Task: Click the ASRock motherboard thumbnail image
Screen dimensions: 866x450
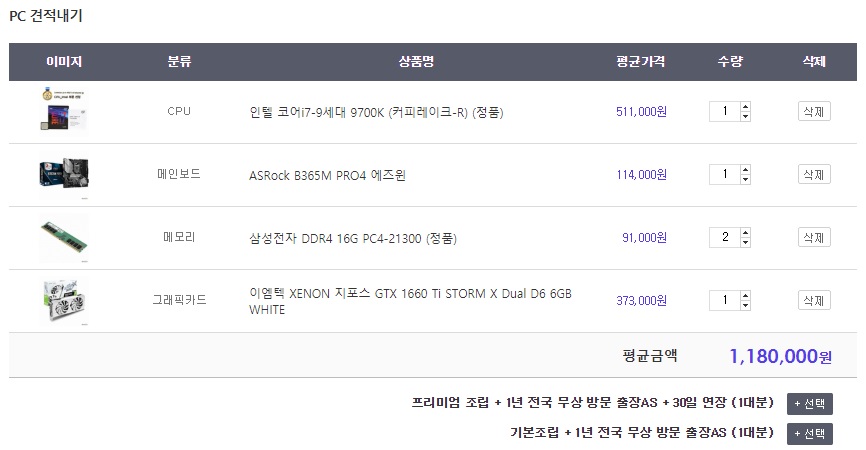Action: [x=63, y=174]
